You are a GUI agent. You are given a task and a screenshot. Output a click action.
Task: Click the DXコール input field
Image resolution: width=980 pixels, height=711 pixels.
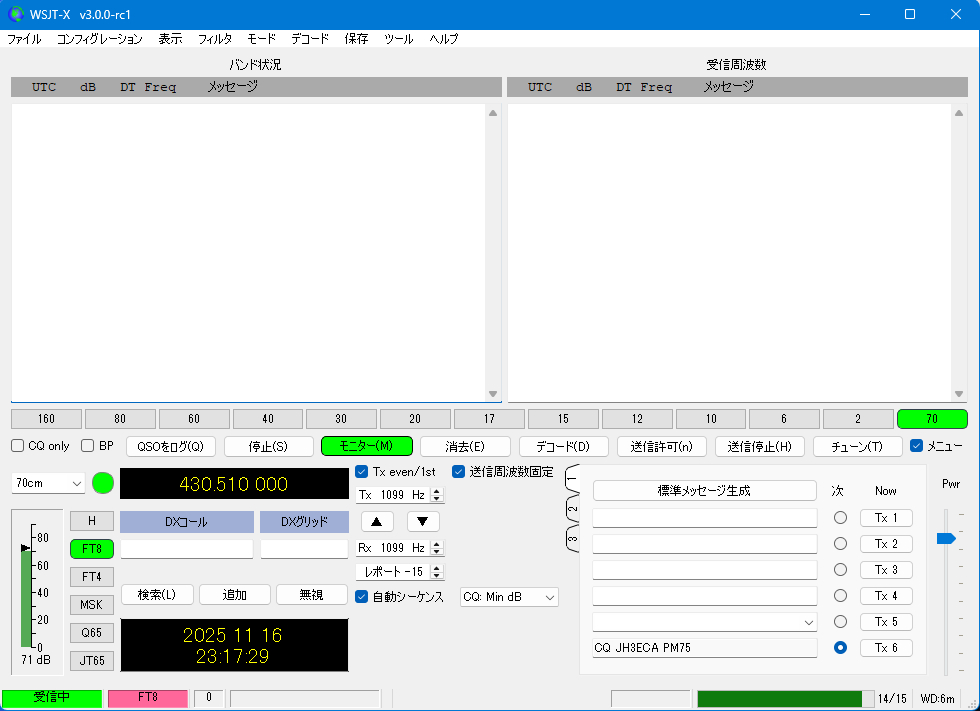pyautogui.click(x=186, y=549)
